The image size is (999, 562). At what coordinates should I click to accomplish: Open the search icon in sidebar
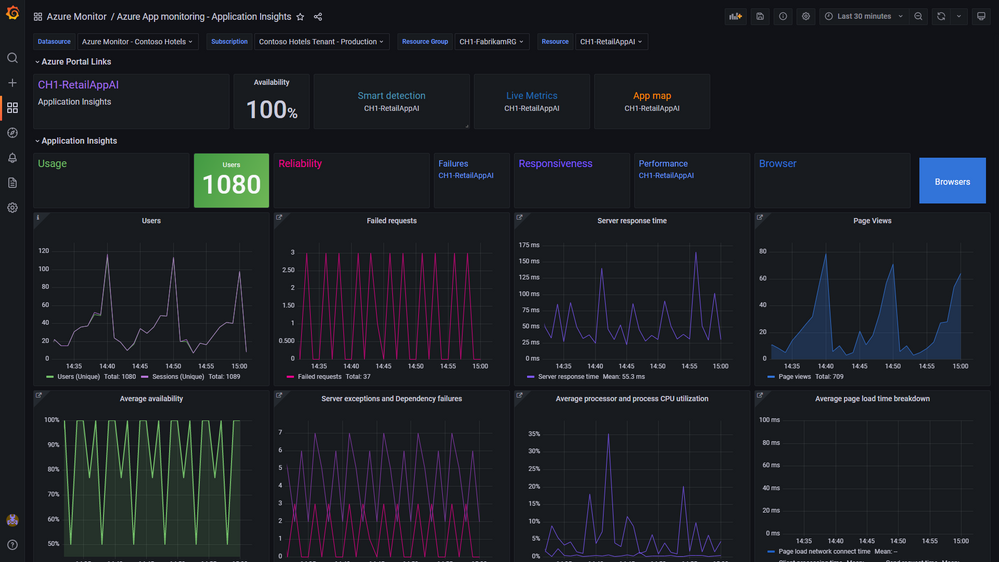tap(12, 58)
